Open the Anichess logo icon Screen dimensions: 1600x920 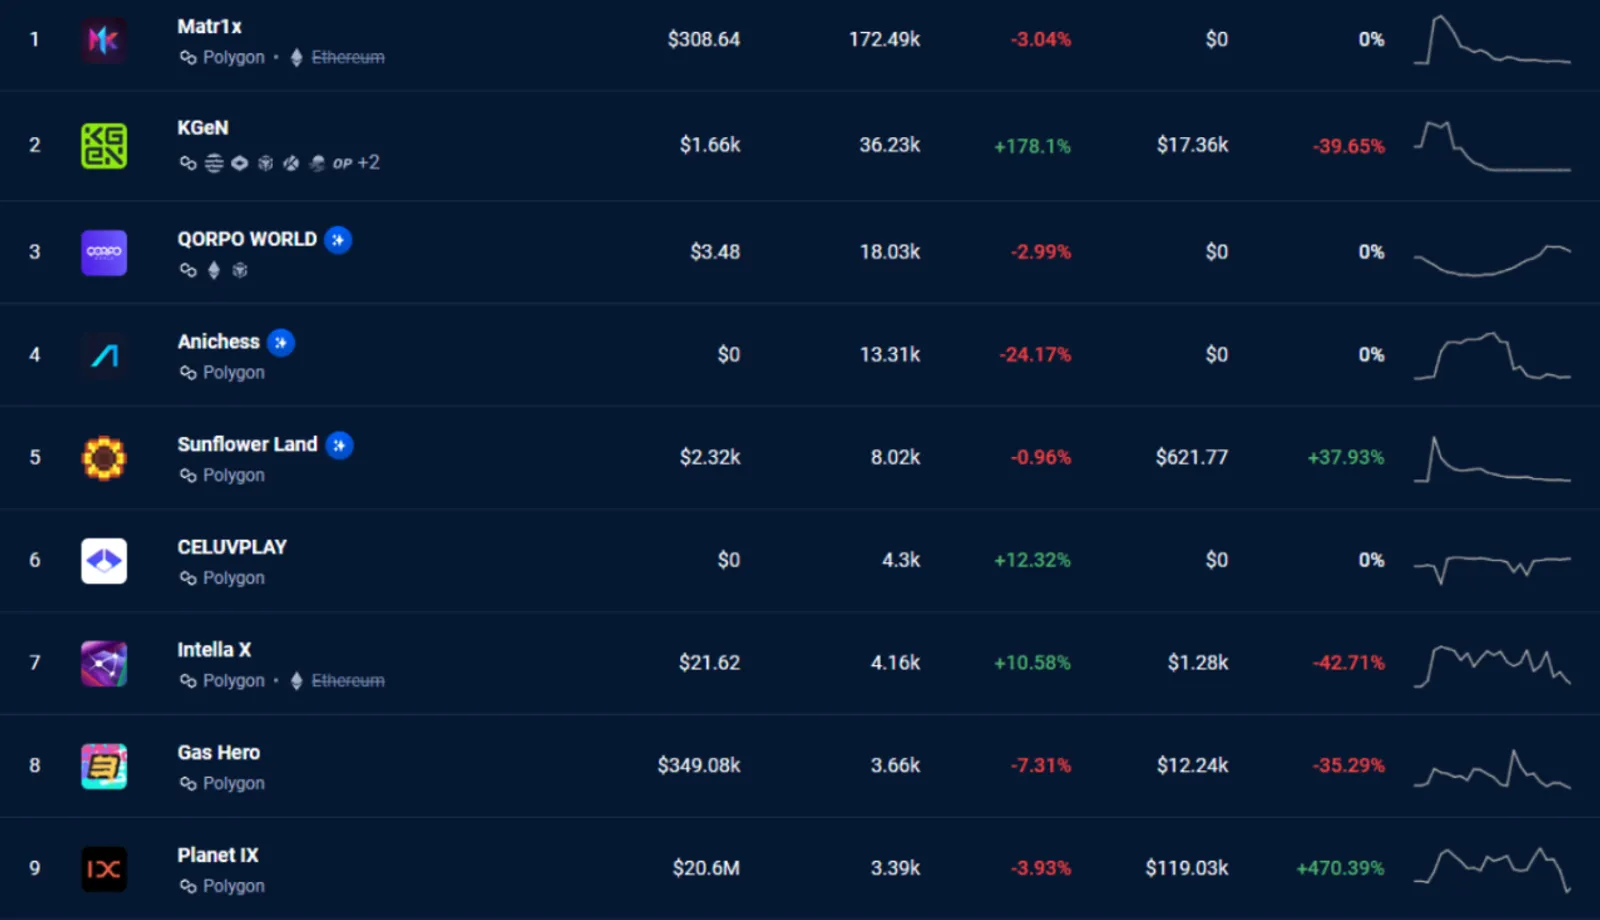[104, 355]
